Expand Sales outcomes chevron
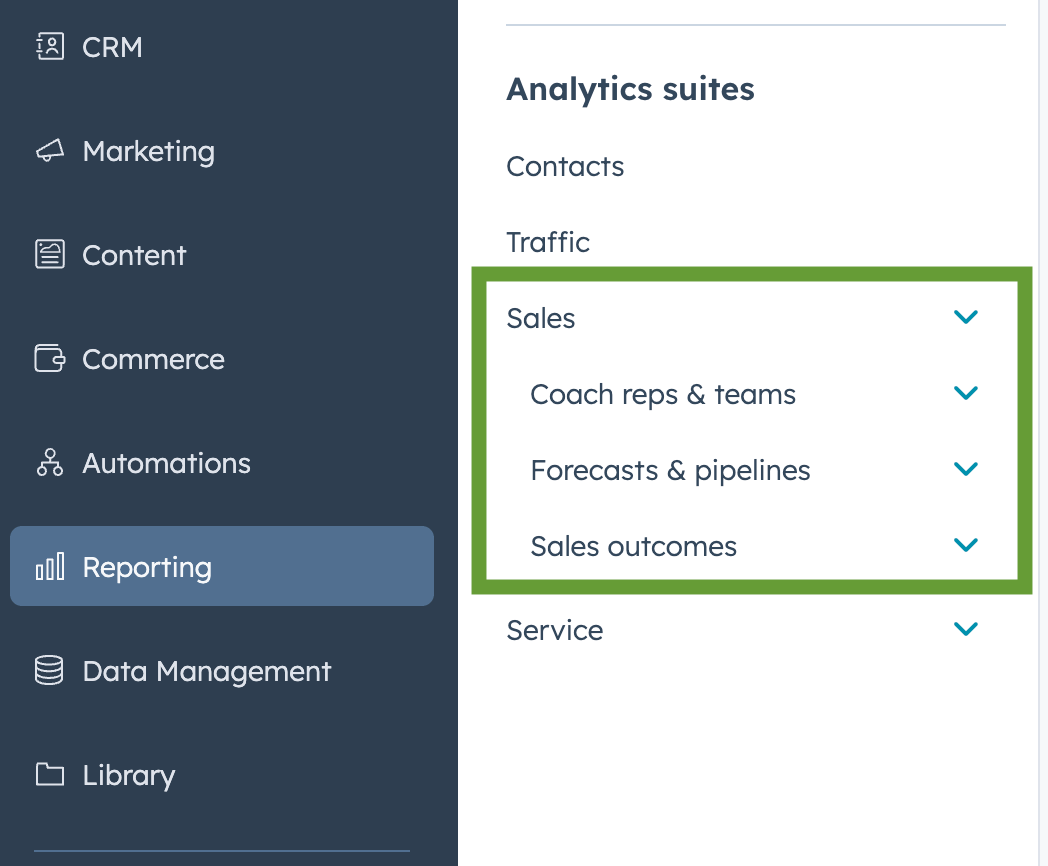 point(966,546)
